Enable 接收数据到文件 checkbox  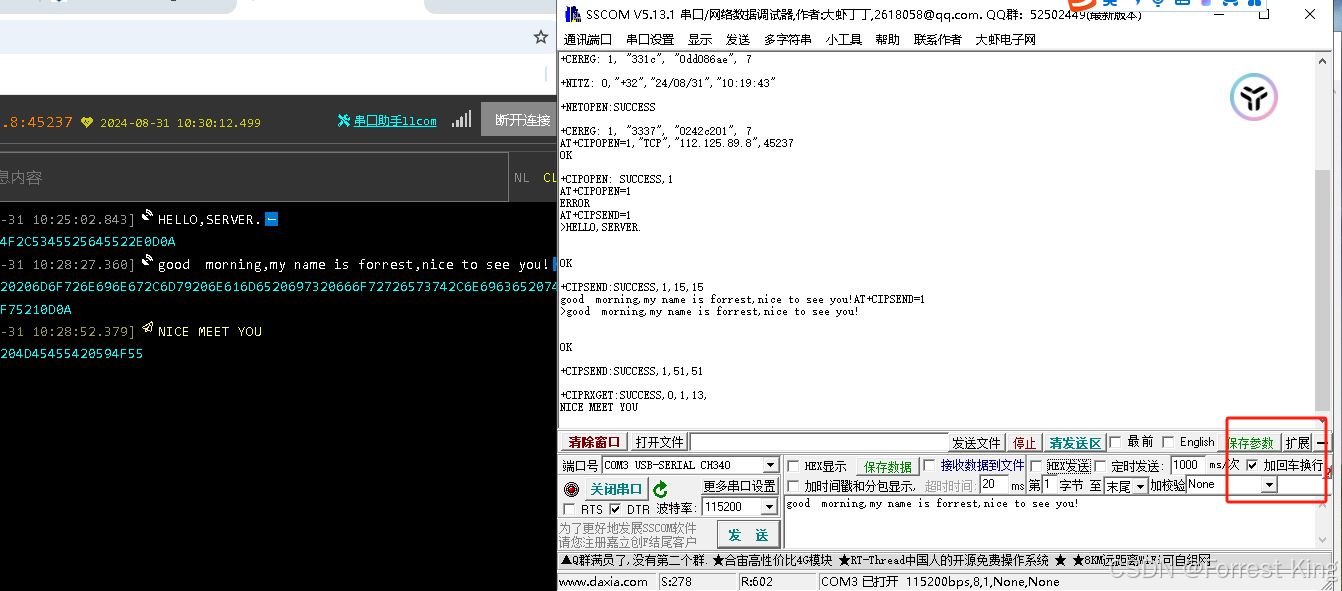[930, 465]
